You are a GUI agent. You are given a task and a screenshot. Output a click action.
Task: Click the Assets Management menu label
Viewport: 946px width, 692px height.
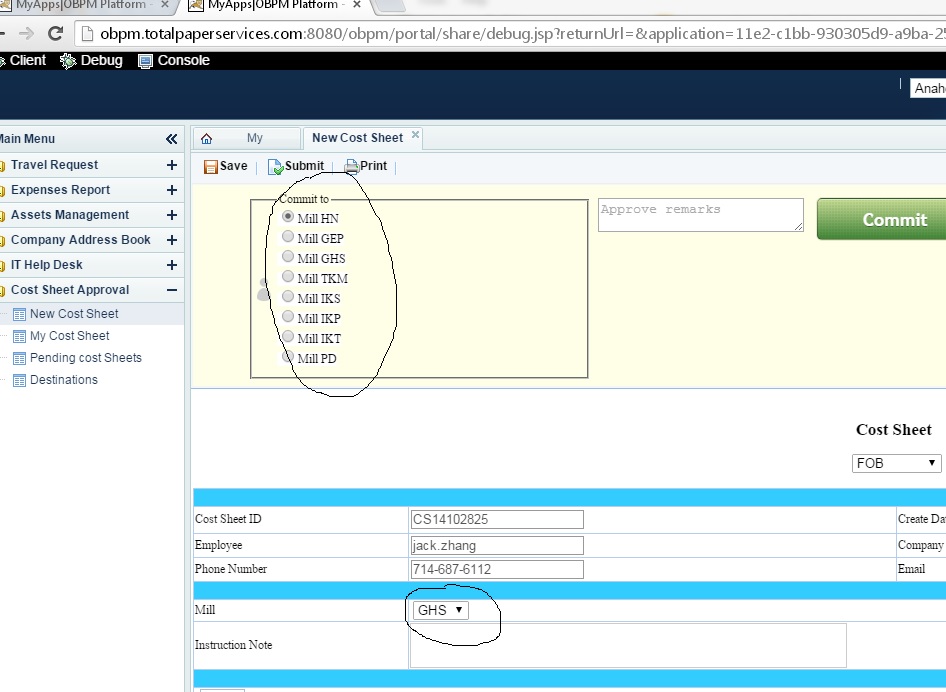(x=70, y=215)
